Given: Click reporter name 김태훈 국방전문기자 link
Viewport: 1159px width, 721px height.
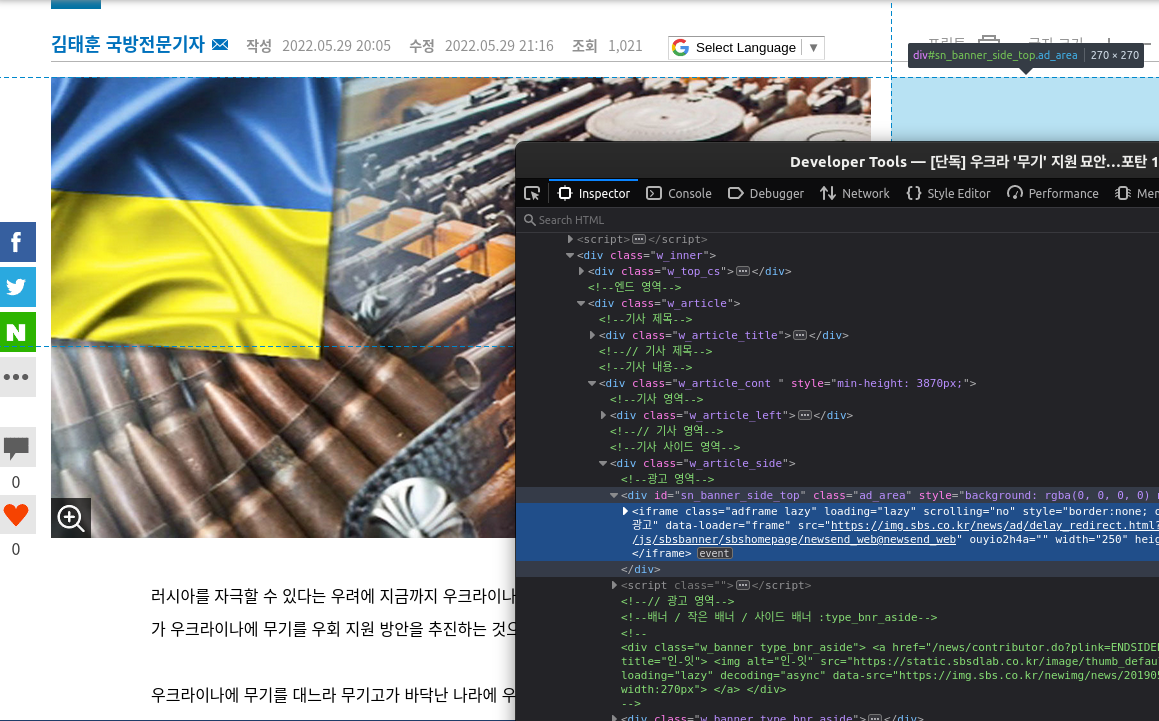Looking at the screenshot, I should (x=128, y=44).
